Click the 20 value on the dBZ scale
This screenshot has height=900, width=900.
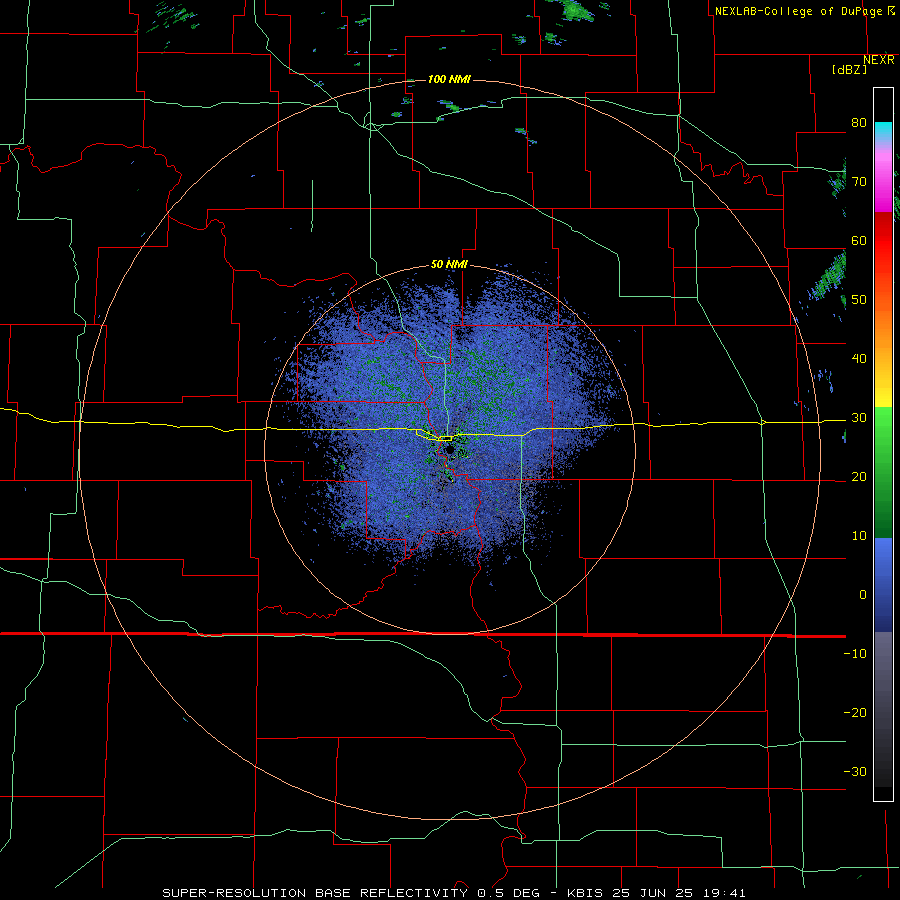tap(859, 477)
